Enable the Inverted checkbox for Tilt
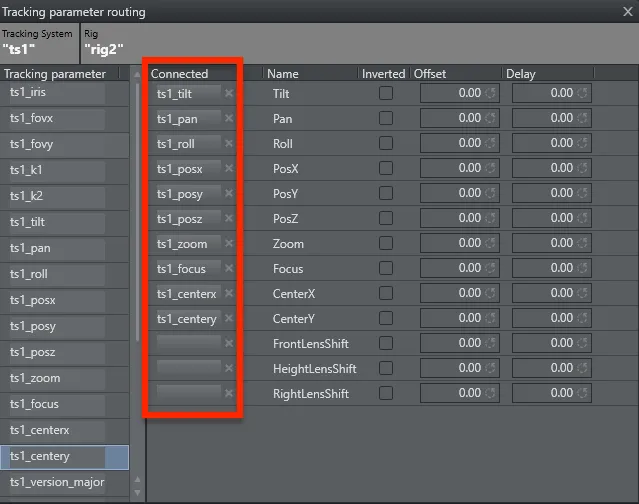 click(386, 93)
